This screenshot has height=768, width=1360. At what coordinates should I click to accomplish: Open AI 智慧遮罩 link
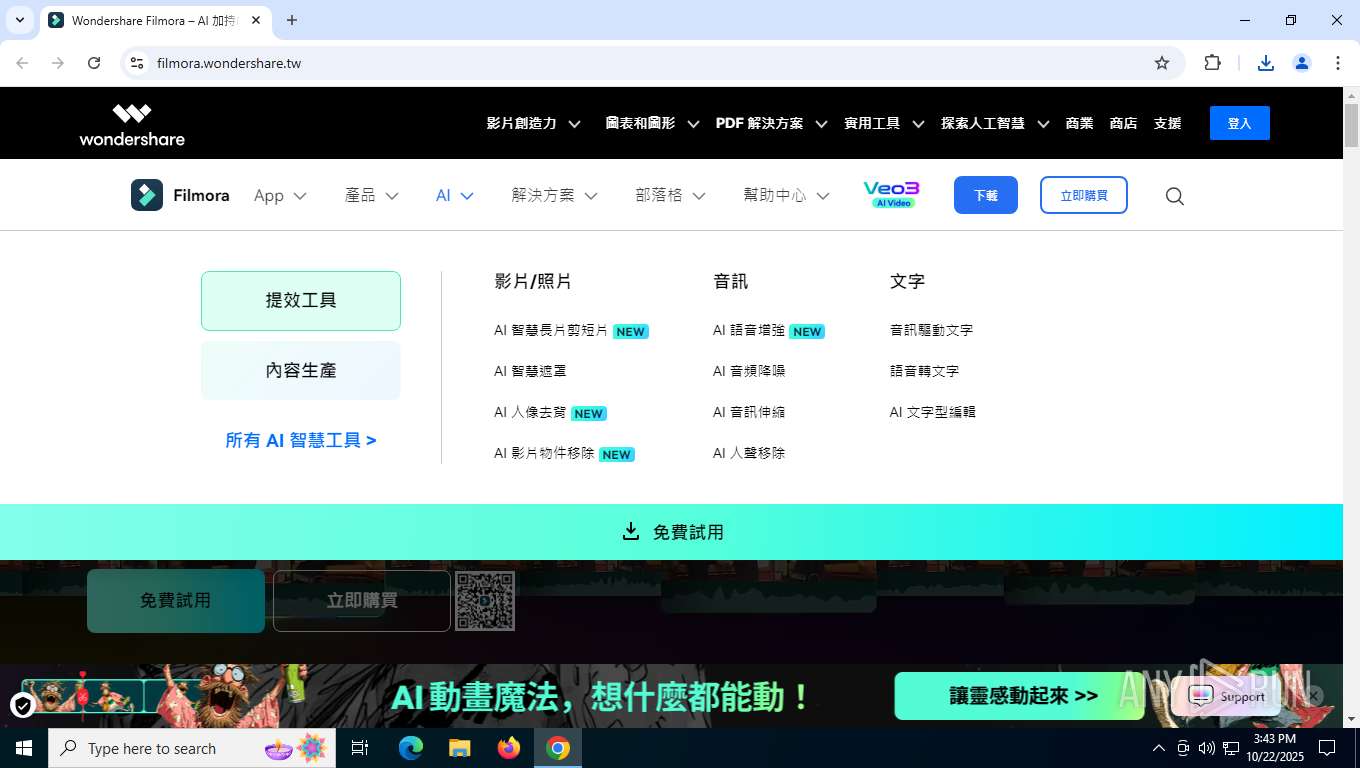[530, 371]
